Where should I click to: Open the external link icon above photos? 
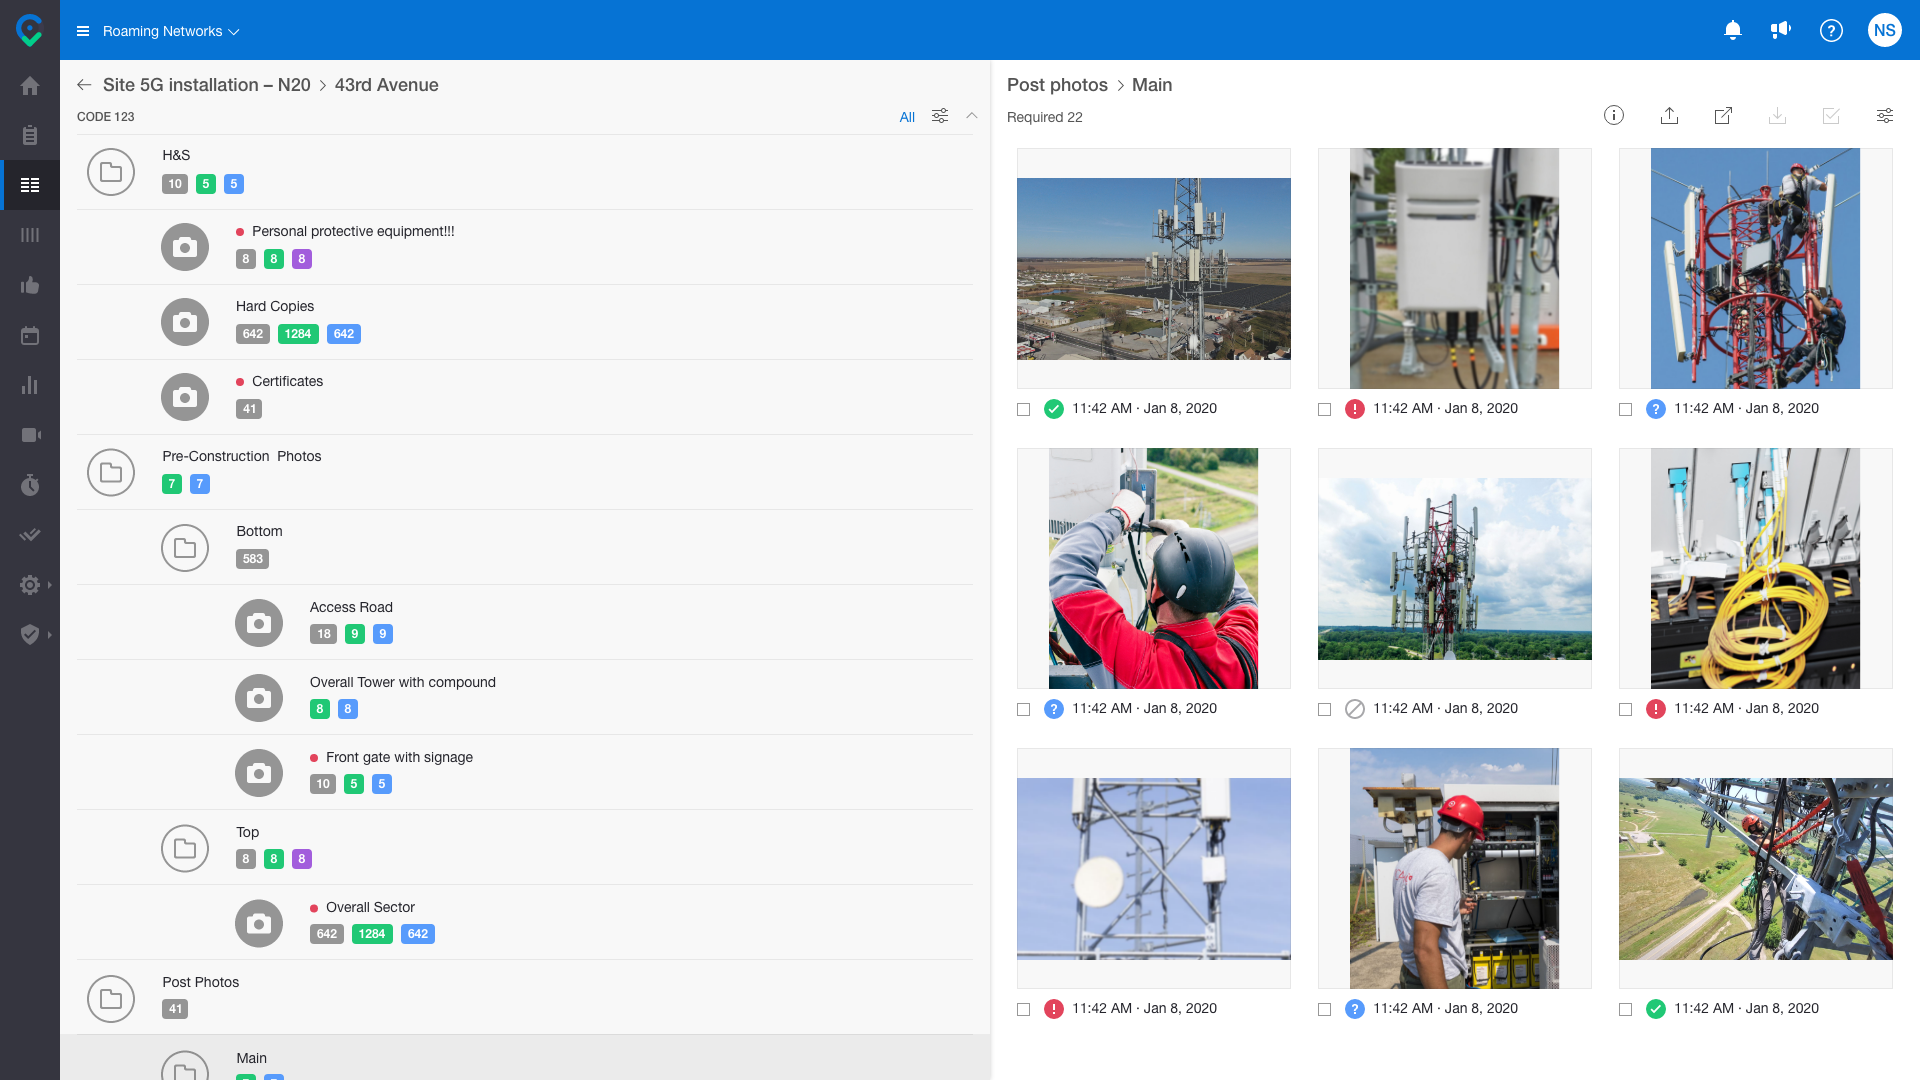pos(1723,116)
